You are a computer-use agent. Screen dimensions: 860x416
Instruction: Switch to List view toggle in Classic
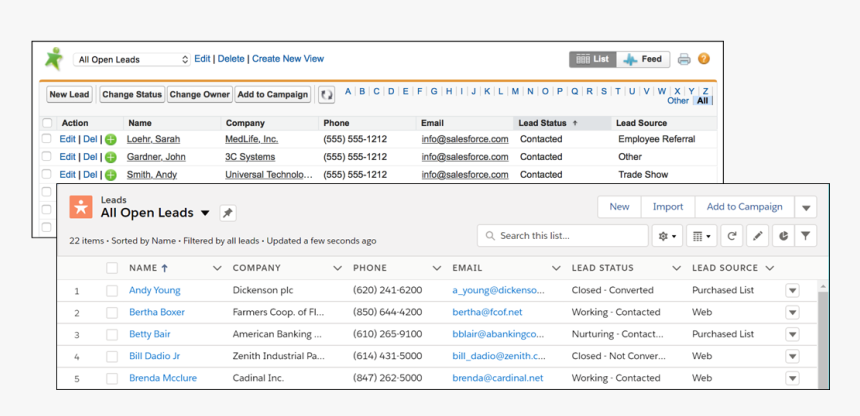(x=593, y=59)
